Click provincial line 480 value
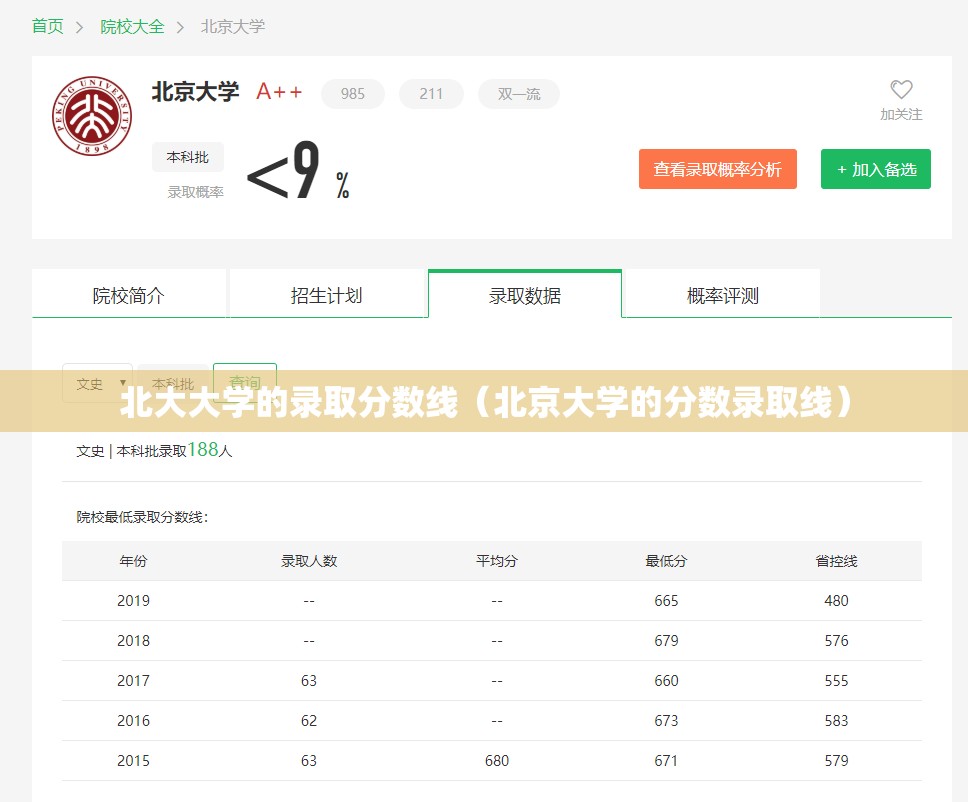968x802 pixels. point(837,601)
